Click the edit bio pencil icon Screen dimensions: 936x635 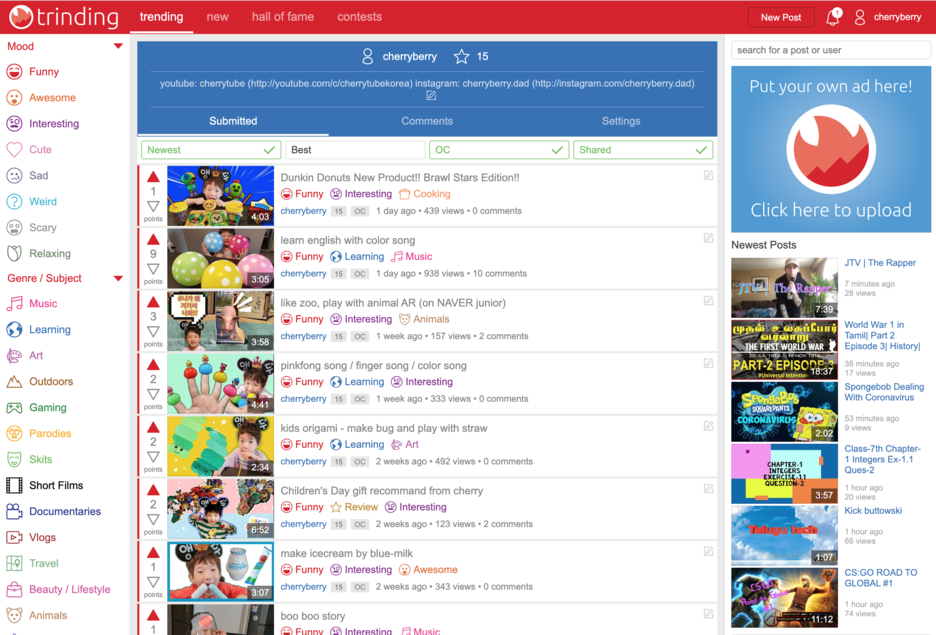tap(431, 95)
